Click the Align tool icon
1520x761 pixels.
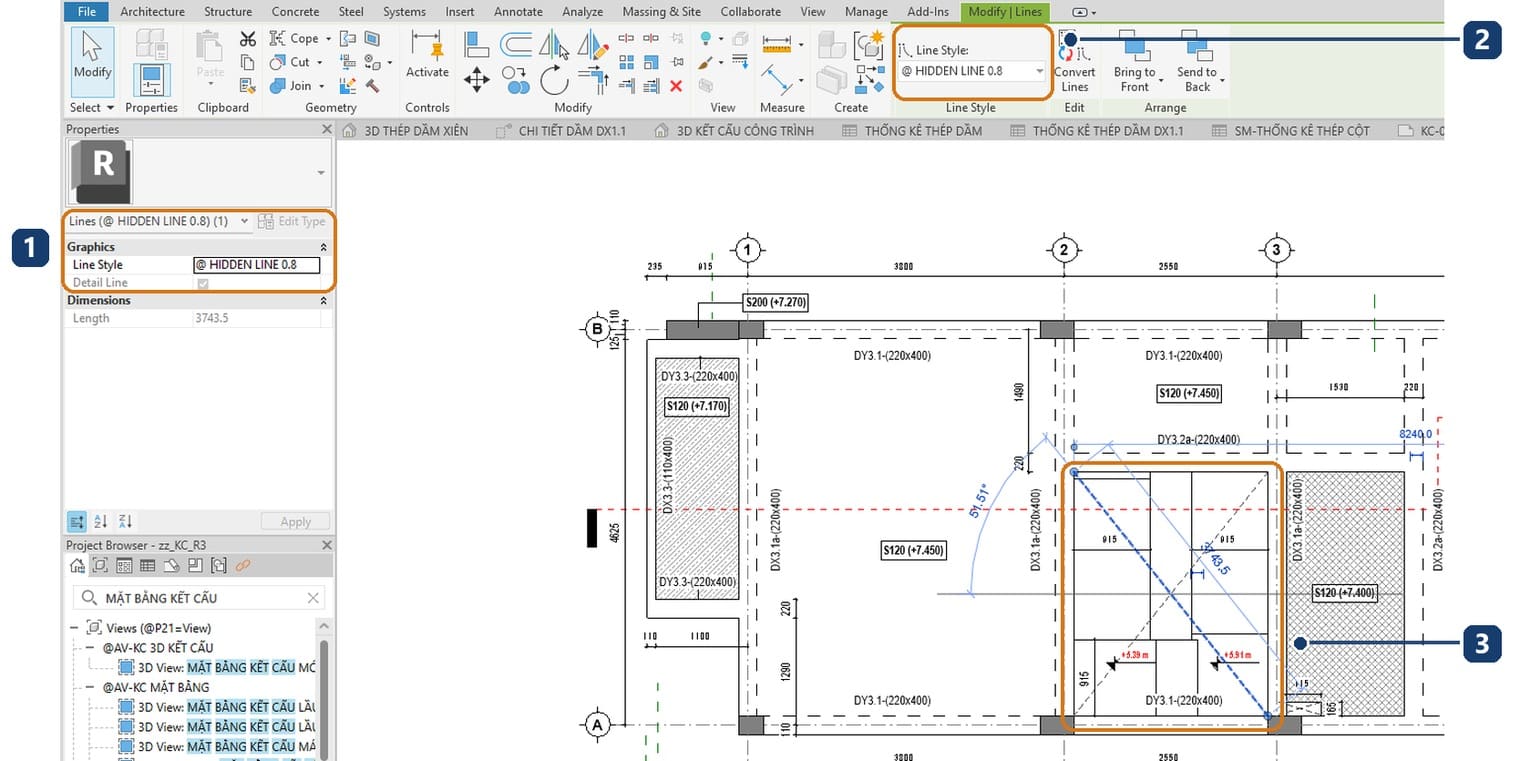(x=477, y=45)
